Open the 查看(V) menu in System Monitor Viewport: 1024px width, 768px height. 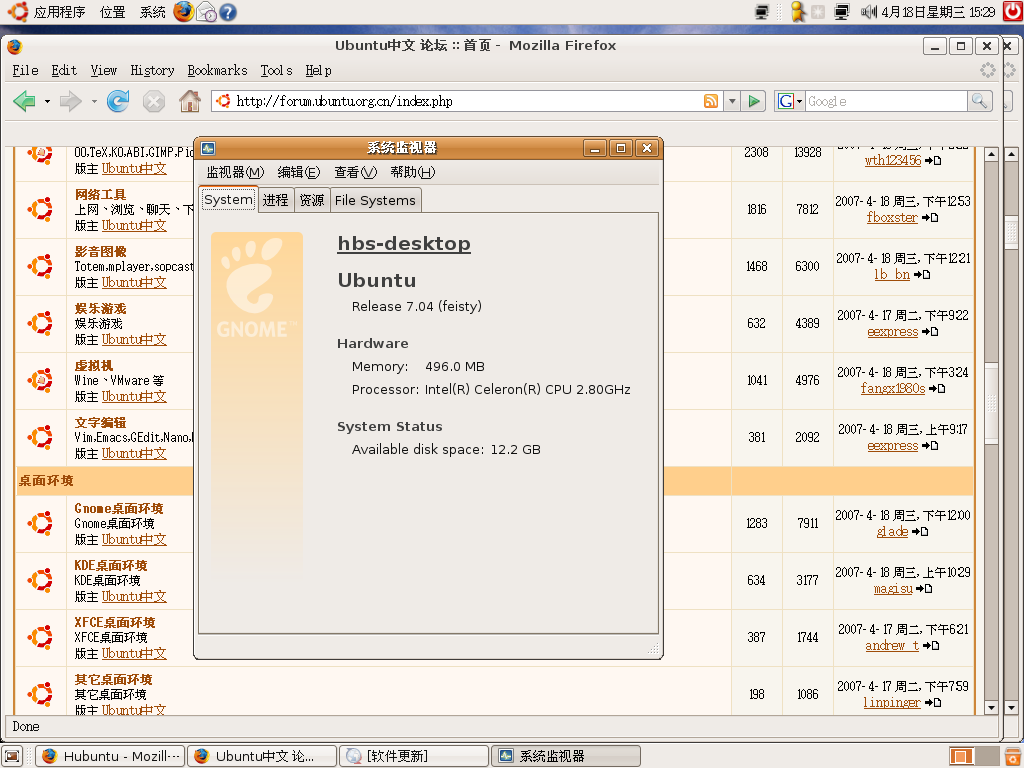355,172
